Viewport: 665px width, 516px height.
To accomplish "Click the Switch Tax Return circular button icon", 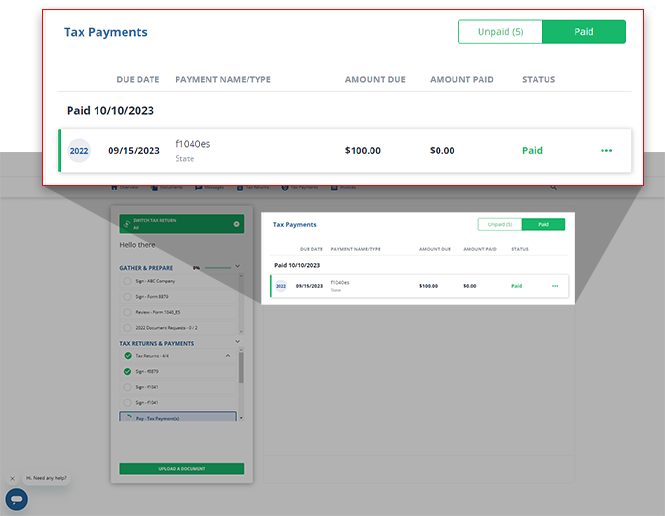I will coord(236,224).
